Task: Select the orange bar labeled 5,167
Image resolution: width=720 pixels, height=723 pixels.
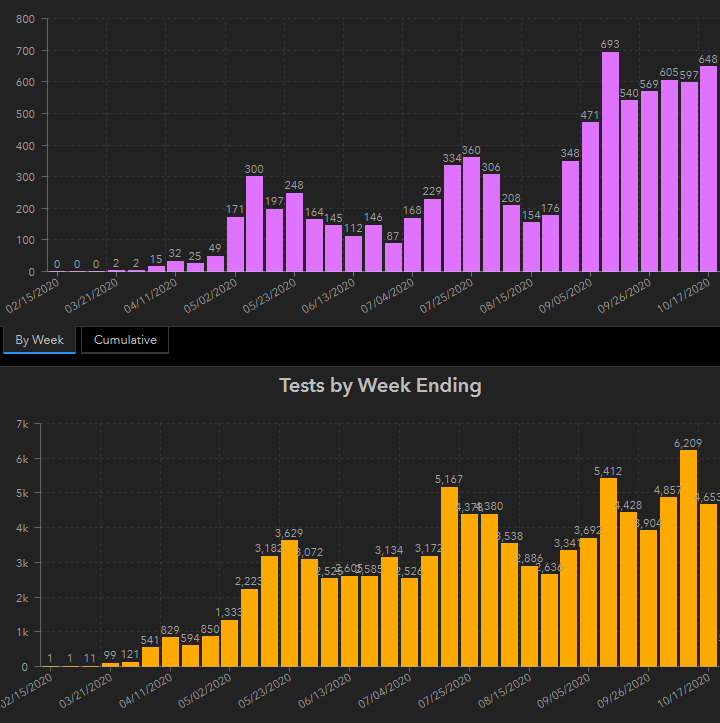Action: point(449,577)
